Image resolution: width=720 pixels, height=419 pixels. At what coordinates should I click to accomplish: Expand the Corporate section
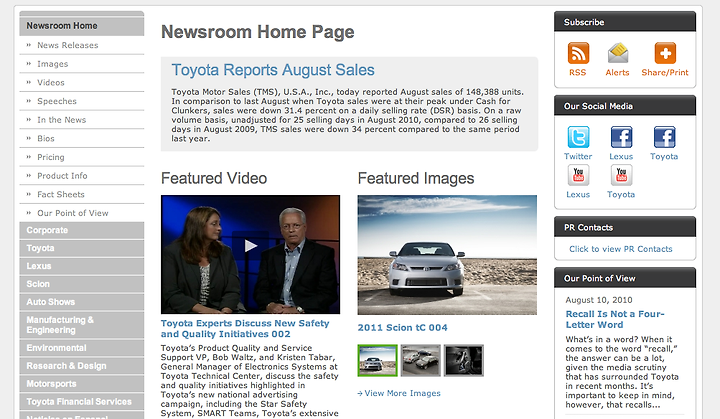pos(82,230)
